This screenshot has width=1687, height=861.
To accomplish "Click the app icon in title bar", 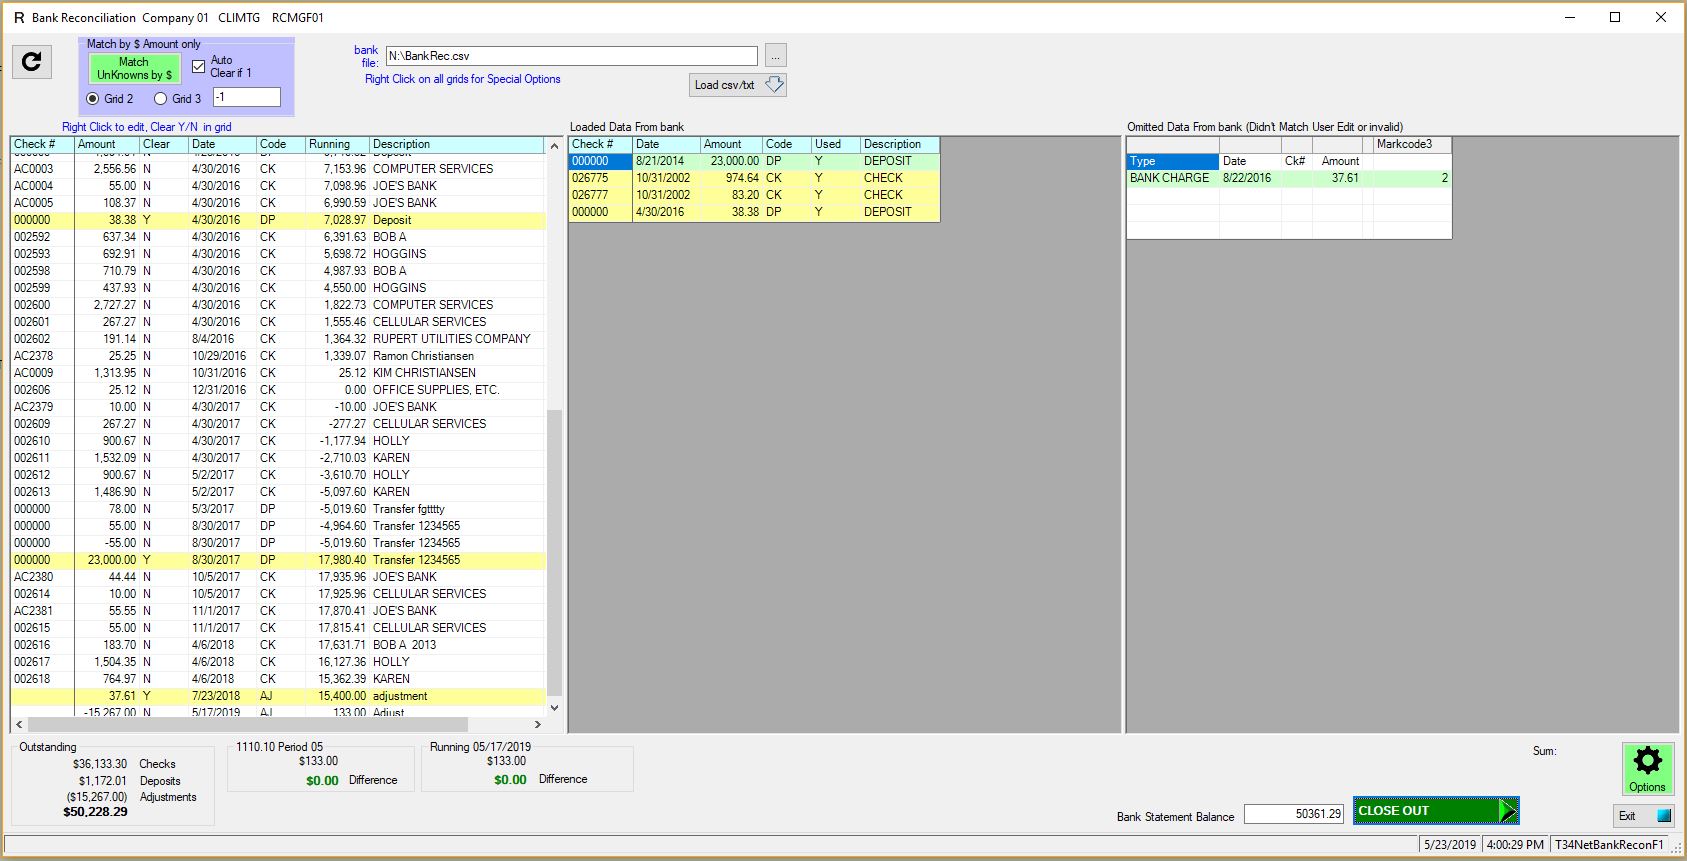I will tap(19, 17).
